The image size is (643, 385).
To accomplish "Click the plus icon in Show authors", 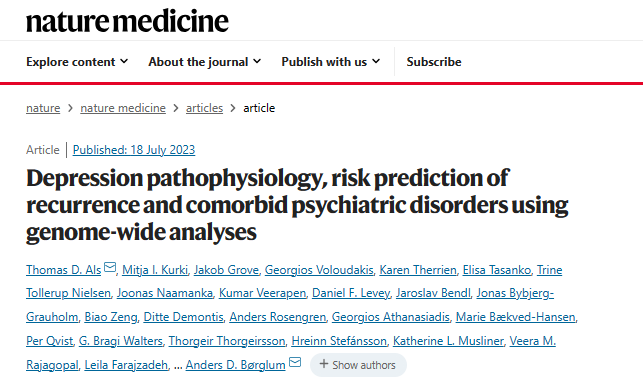I will point(324,364).
